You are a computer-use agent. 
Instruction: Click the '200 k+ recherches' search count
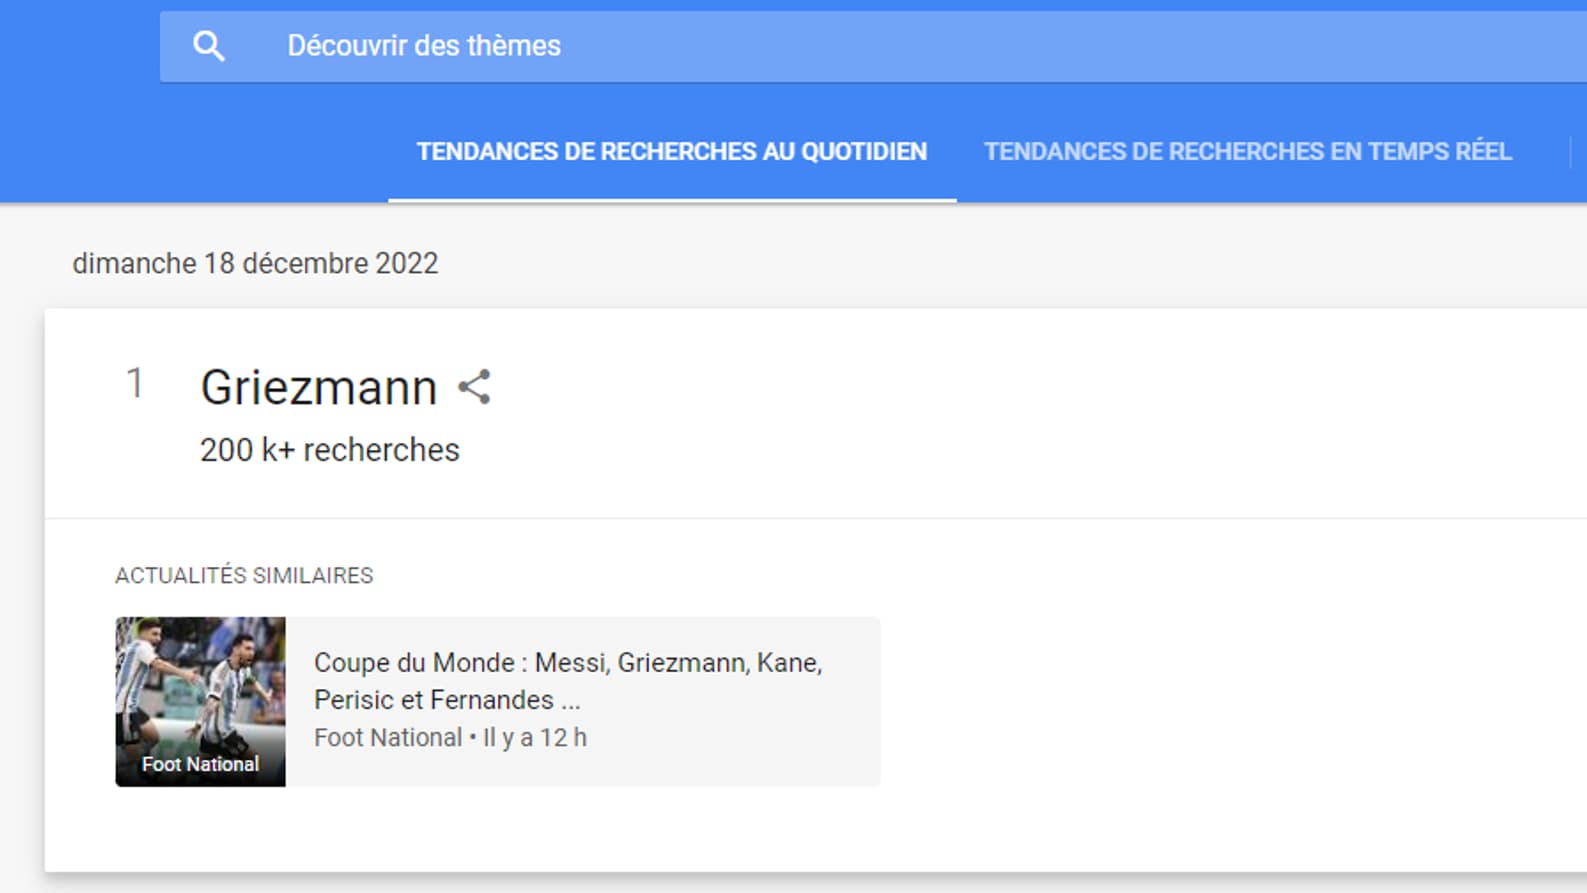pyautogui.click(x=328, y=449)
